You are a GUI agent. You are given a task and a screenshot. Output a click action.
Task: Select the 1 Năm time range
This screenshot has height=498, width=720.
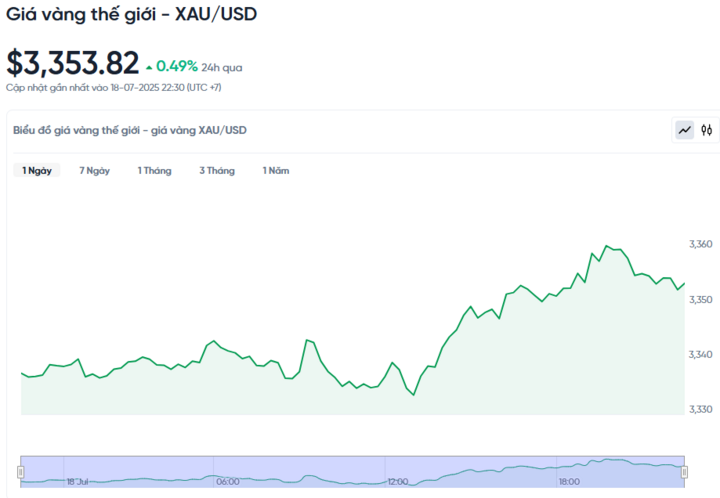click(x=276, y=171)
